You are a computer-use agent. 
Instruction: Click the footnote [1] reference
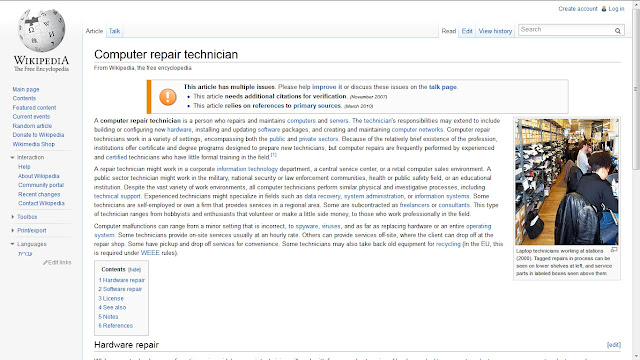[273, 155]
